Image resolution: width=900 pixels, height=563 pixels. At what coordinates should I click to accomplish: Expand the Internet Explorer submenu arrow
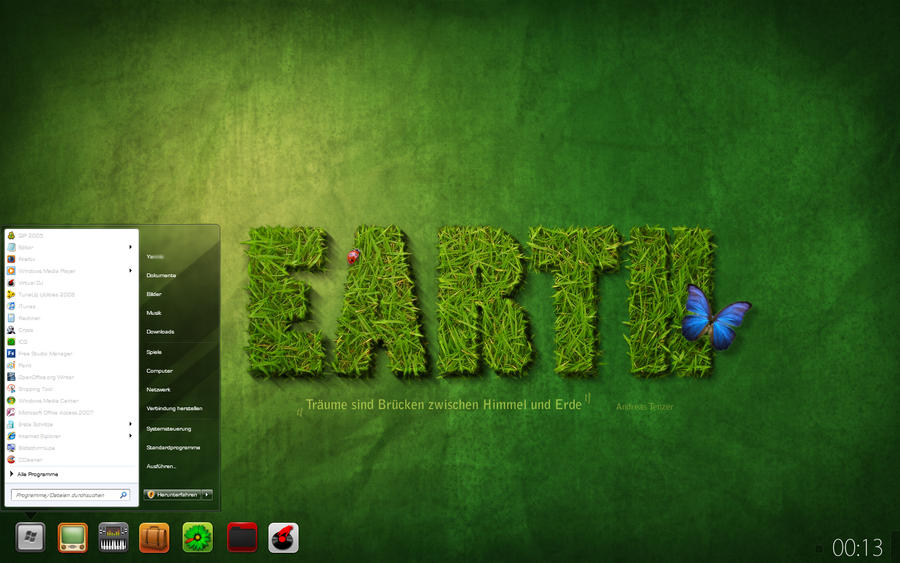[x=130, y=436]
